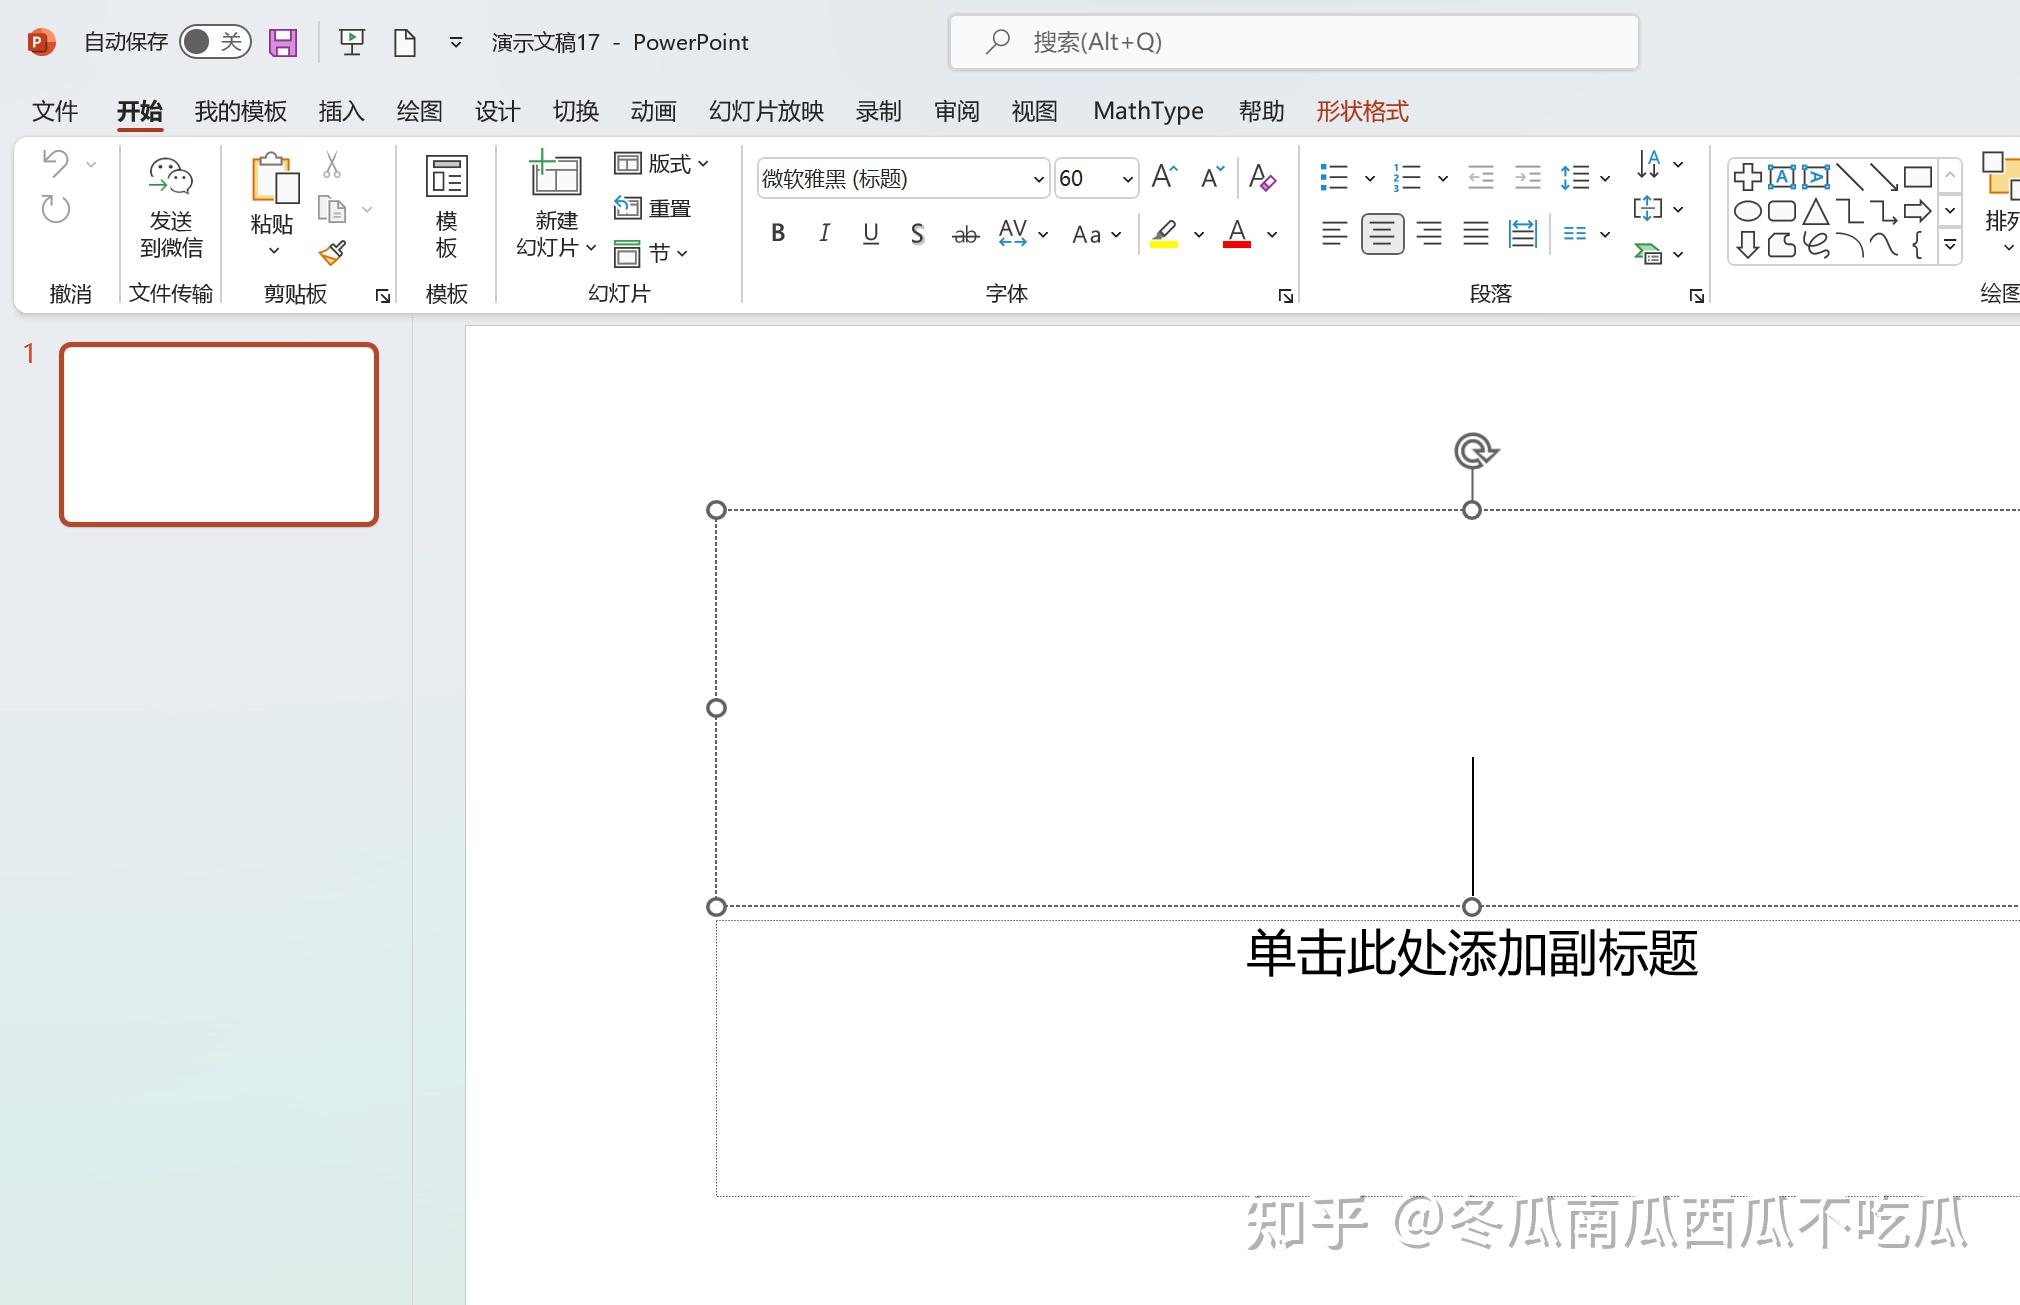The width and height of the screenshot is (2020, 1305).
Task: Select the straight line shape in gallery
Action: (1850, 177)
